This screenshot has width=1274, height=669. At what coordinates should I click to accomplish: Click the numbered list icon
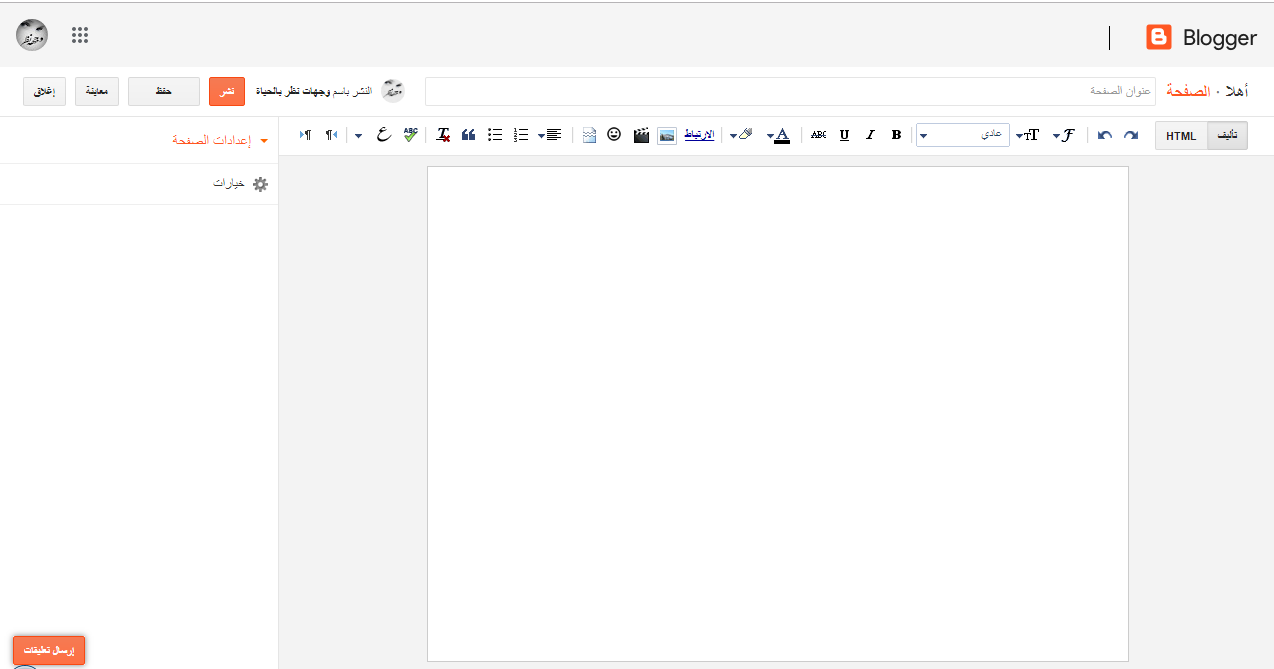point(520,135)
